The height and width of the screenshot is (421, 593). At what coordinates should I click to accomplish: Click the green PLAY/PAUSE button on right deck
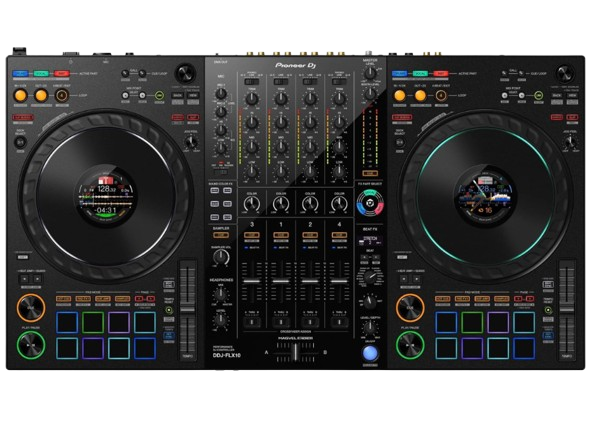[x=410, y=345]
